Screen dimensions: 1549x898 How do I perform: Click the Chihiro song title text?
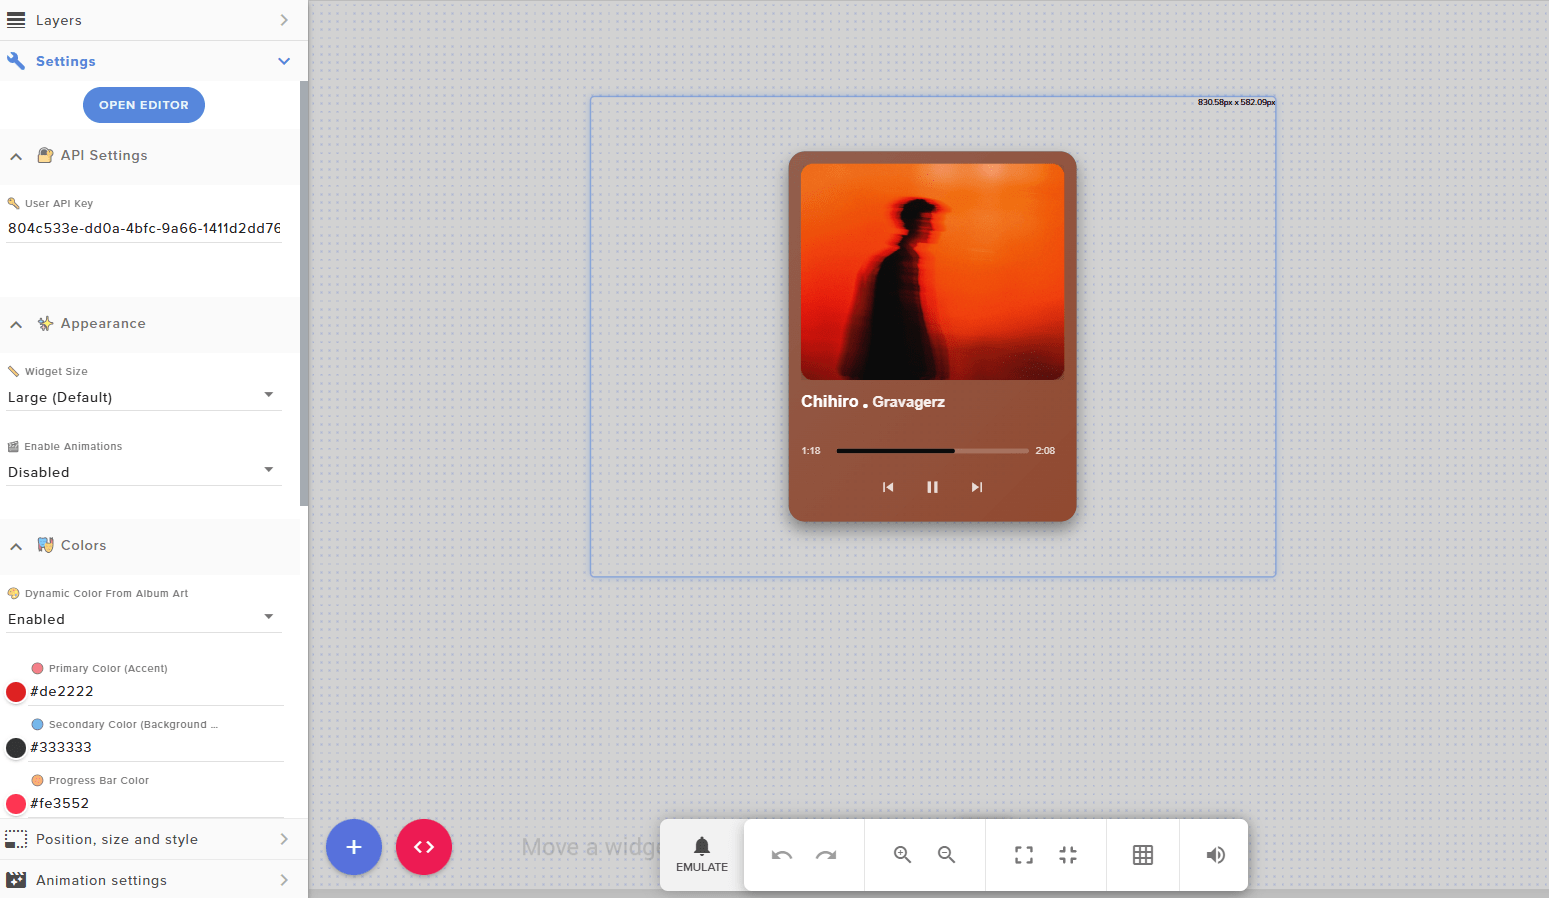point(830,401)
